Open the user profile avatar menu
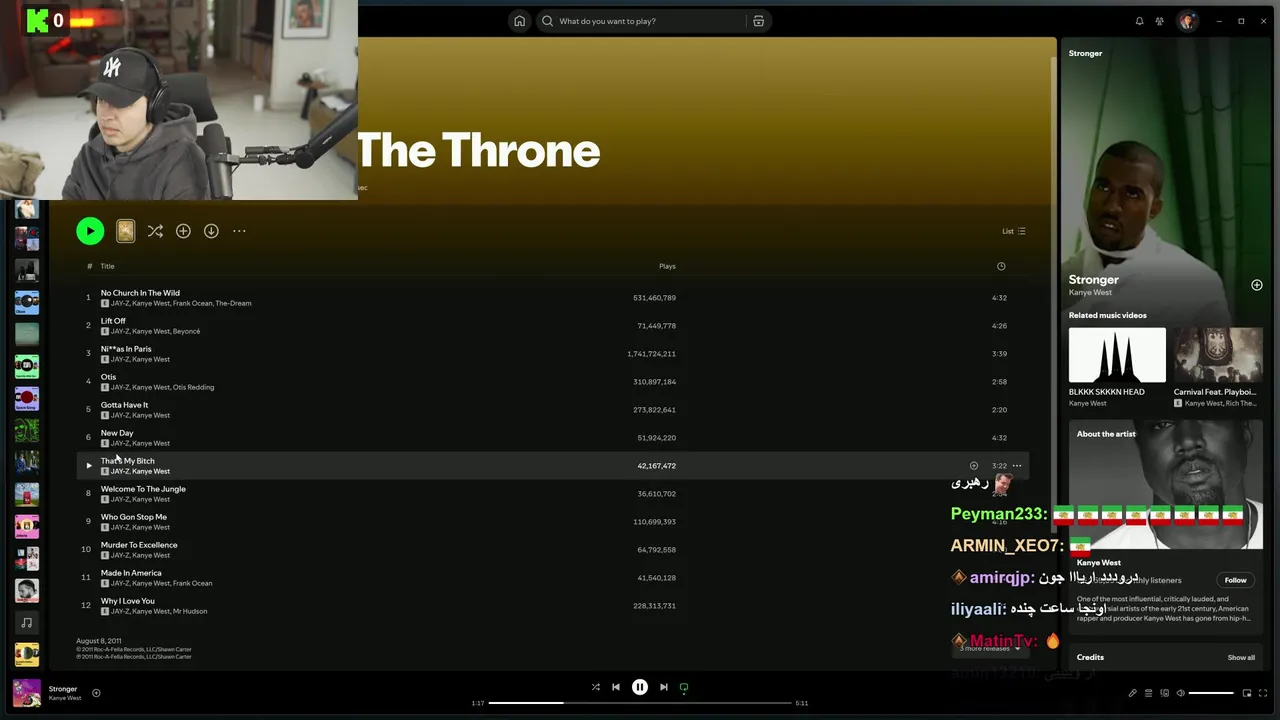Viewport: 1280px width, 720px height. (1187, 21)
